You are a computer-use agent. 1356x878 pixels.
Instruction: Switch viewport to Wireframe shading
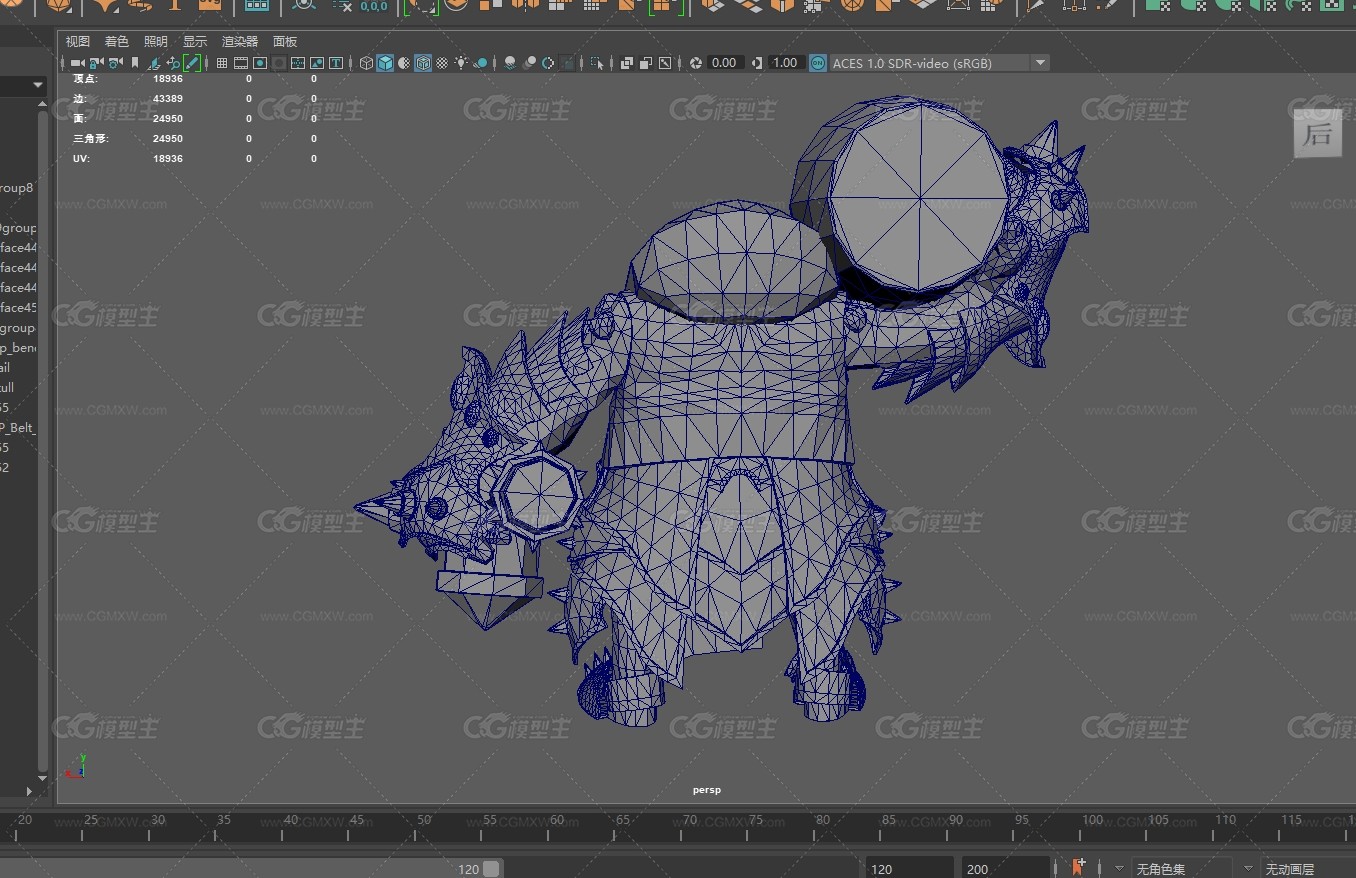point(367,63)
